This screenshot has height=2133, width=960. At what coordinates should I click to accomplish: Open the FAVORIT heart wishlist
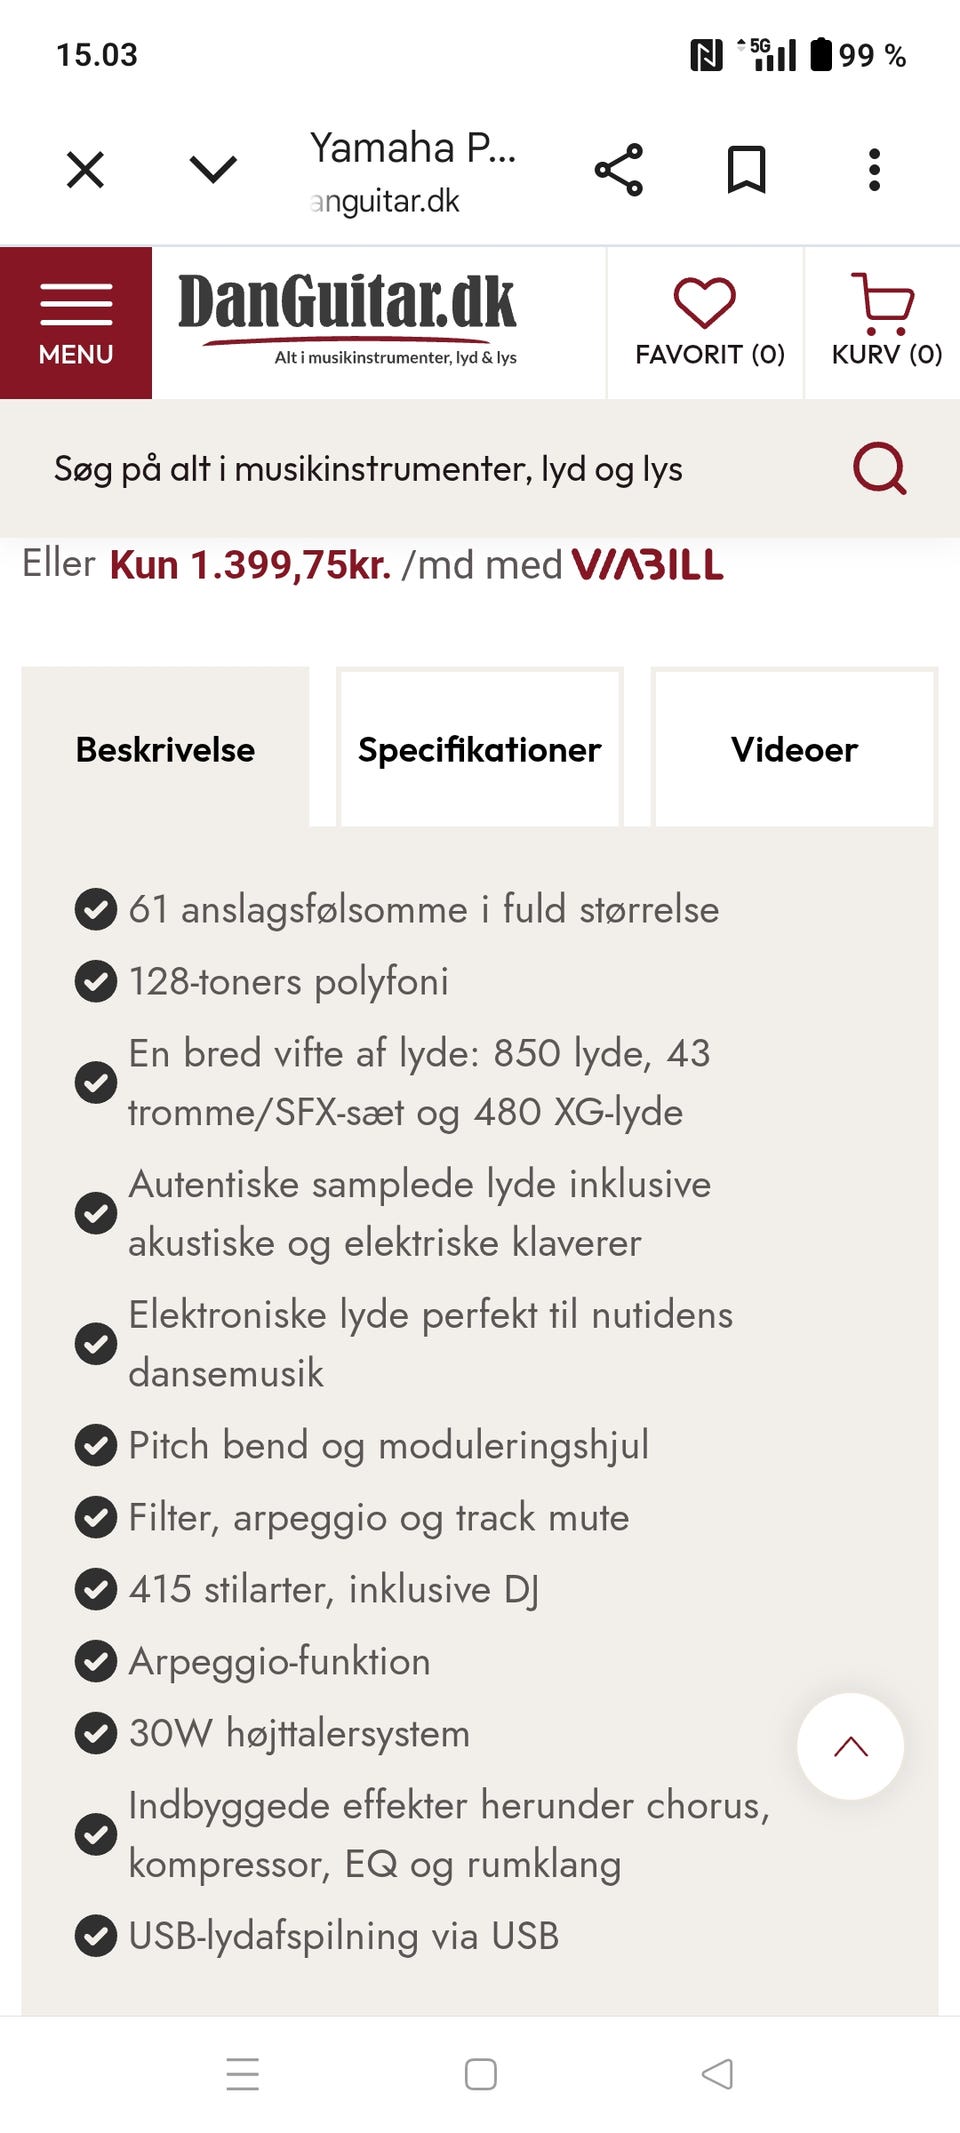click(704, 320)
